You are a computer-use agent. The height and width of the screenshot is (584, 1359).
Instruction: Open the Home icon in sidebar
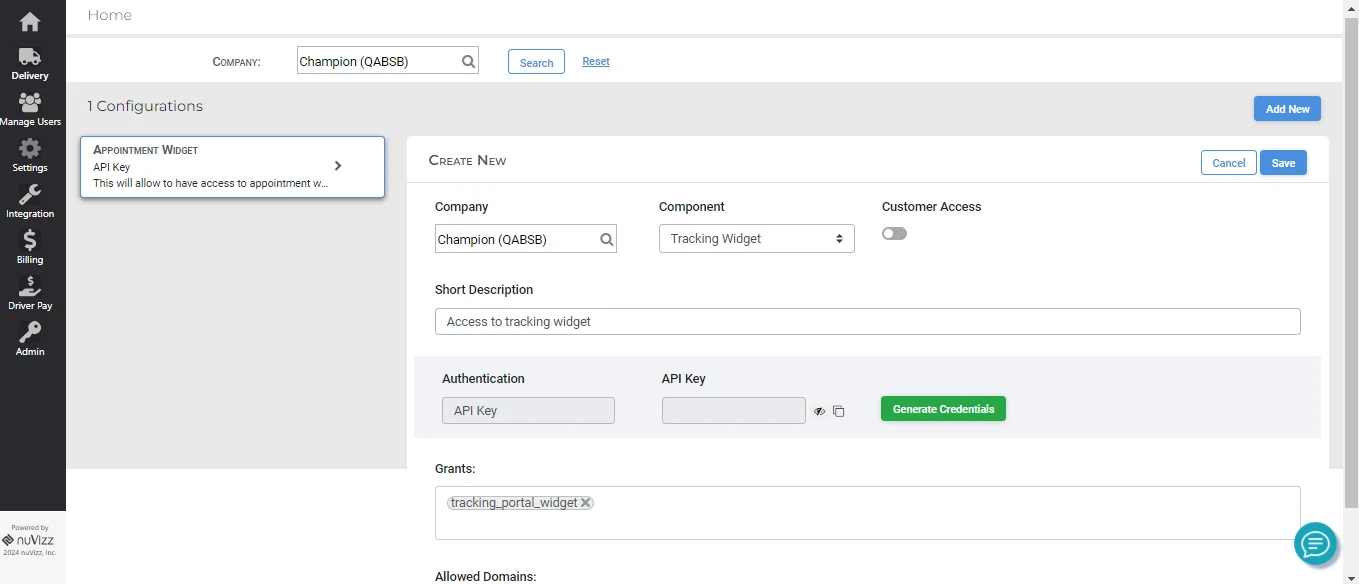(30, 21)
